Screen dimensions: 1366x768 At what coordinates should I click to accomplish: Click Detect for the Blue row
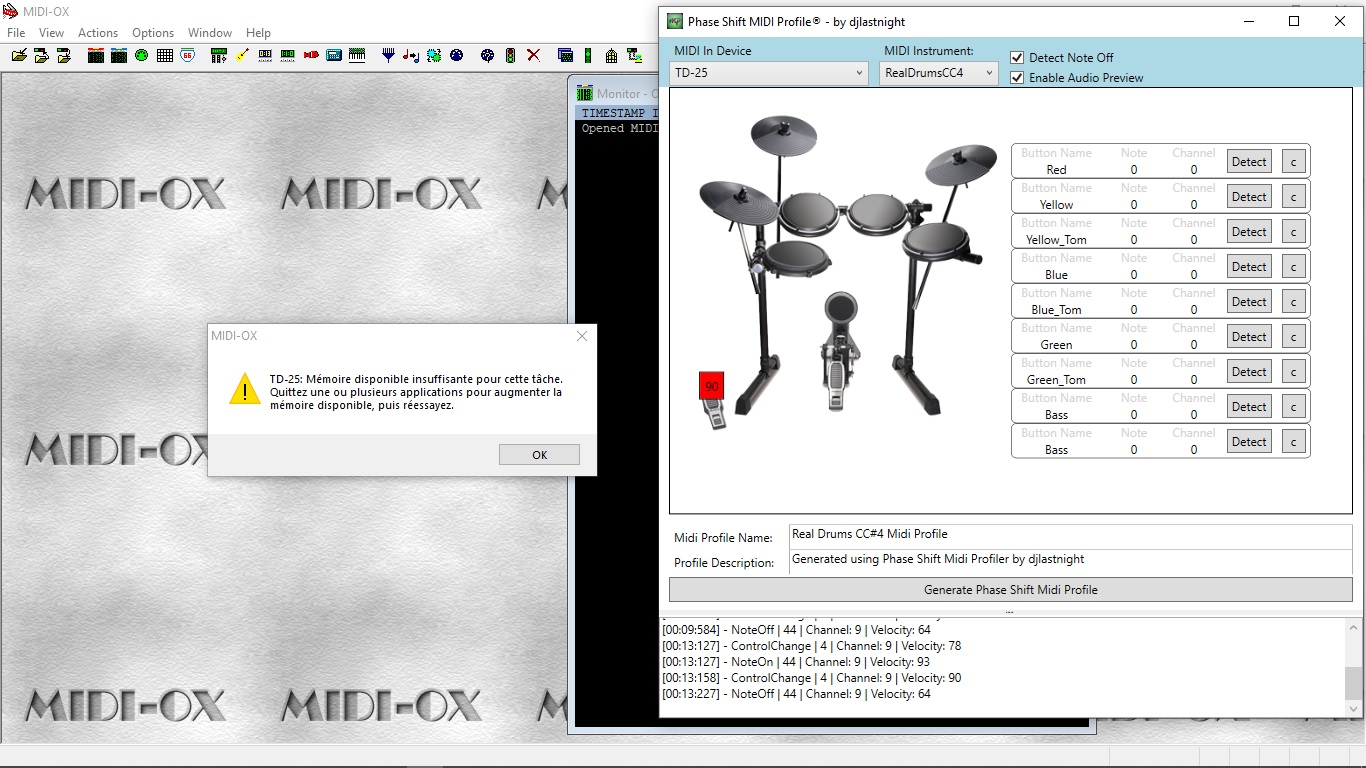[x=1249, y=267]
